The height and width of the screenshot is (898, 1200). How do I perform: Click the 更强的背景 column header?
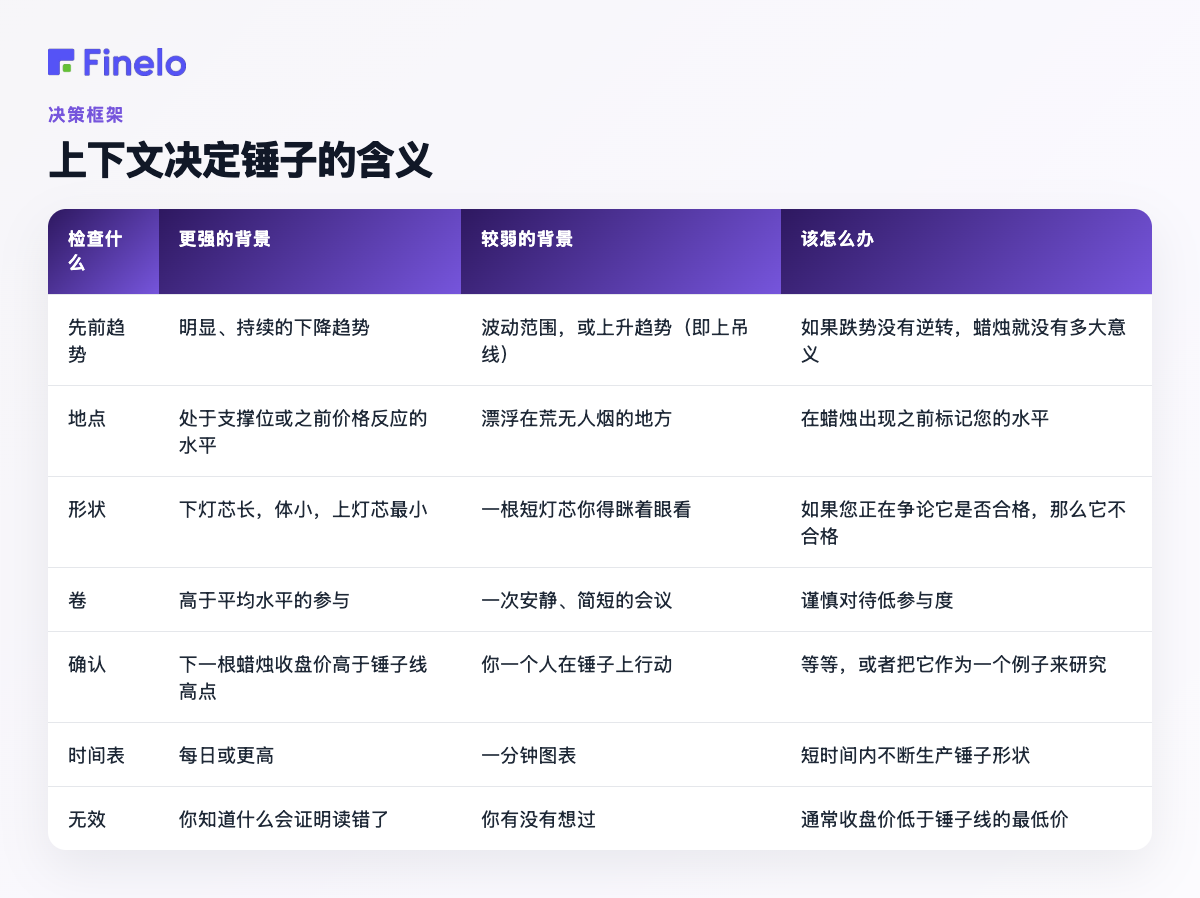tap(310, 251)
